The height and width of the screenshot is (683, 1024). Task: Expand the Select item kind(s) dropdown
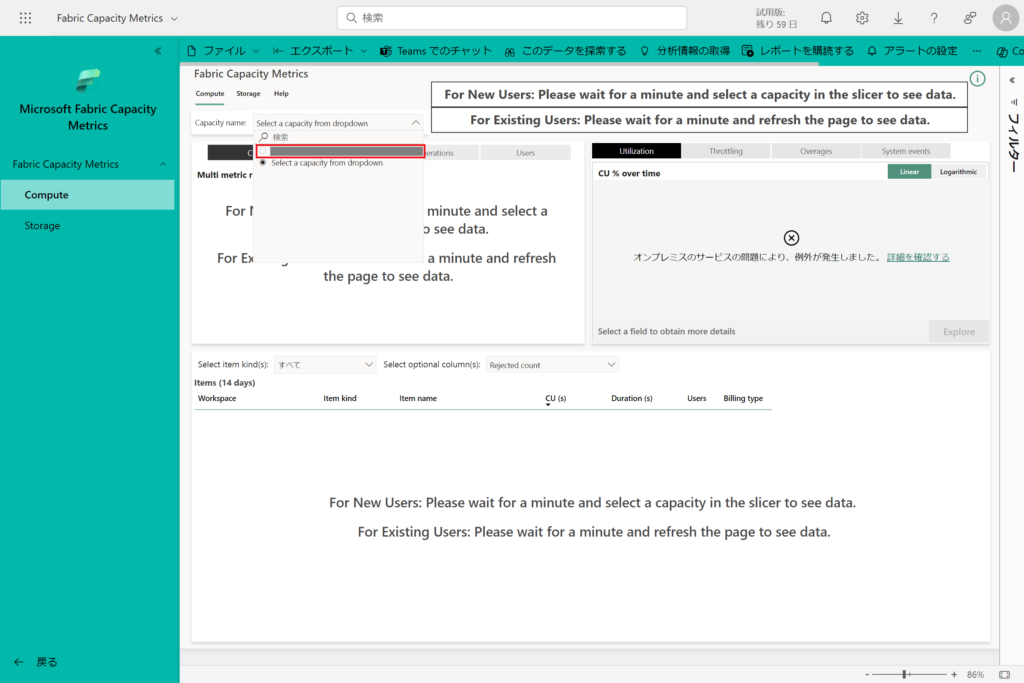point(325,365)
